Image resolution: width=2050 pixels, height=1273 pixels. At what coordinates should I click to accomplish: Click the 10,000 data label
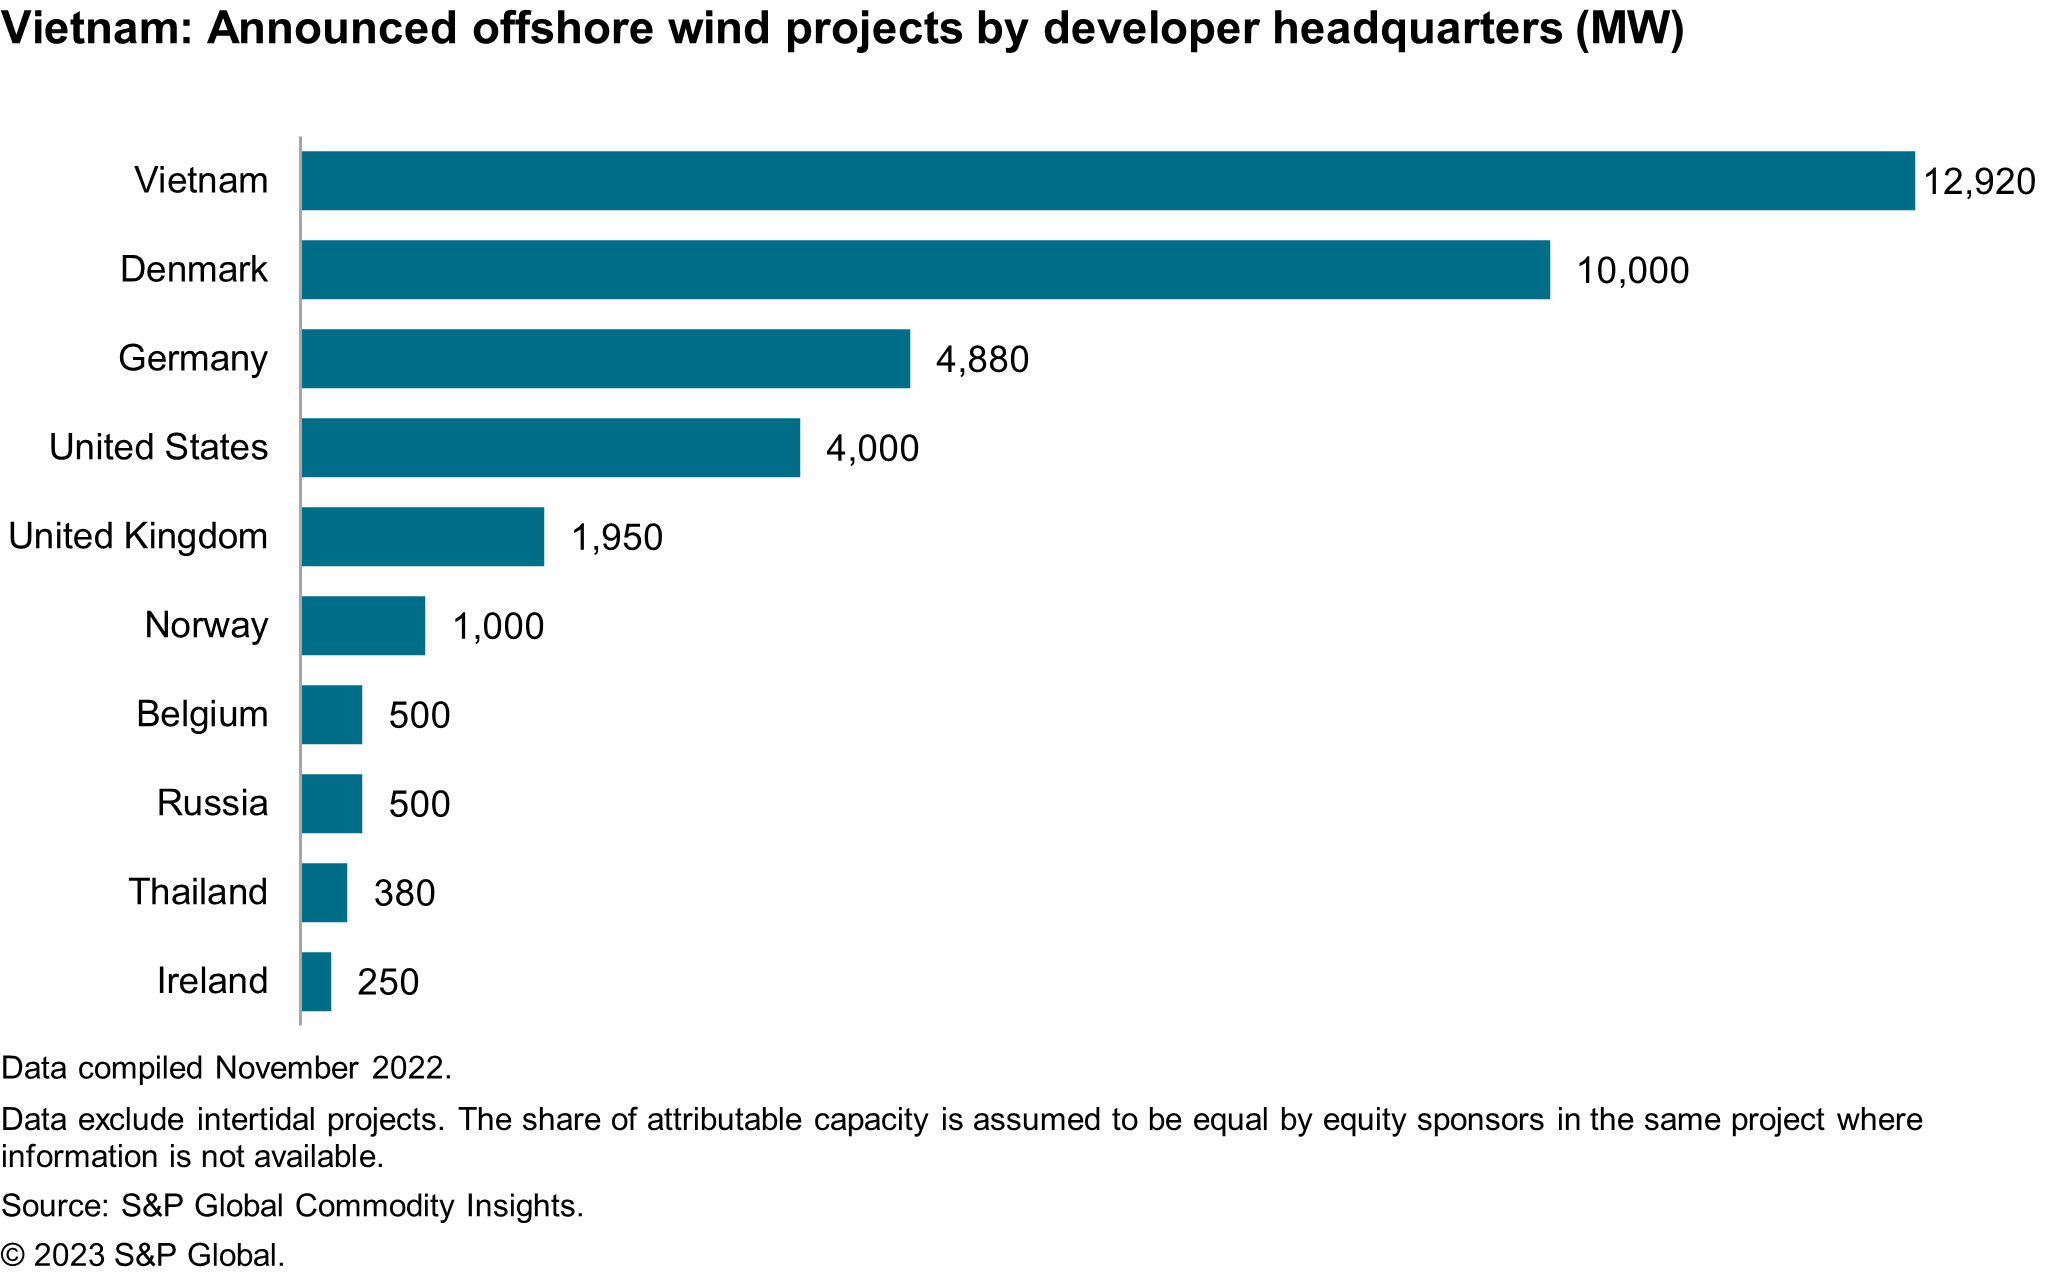pos(1632,271)
